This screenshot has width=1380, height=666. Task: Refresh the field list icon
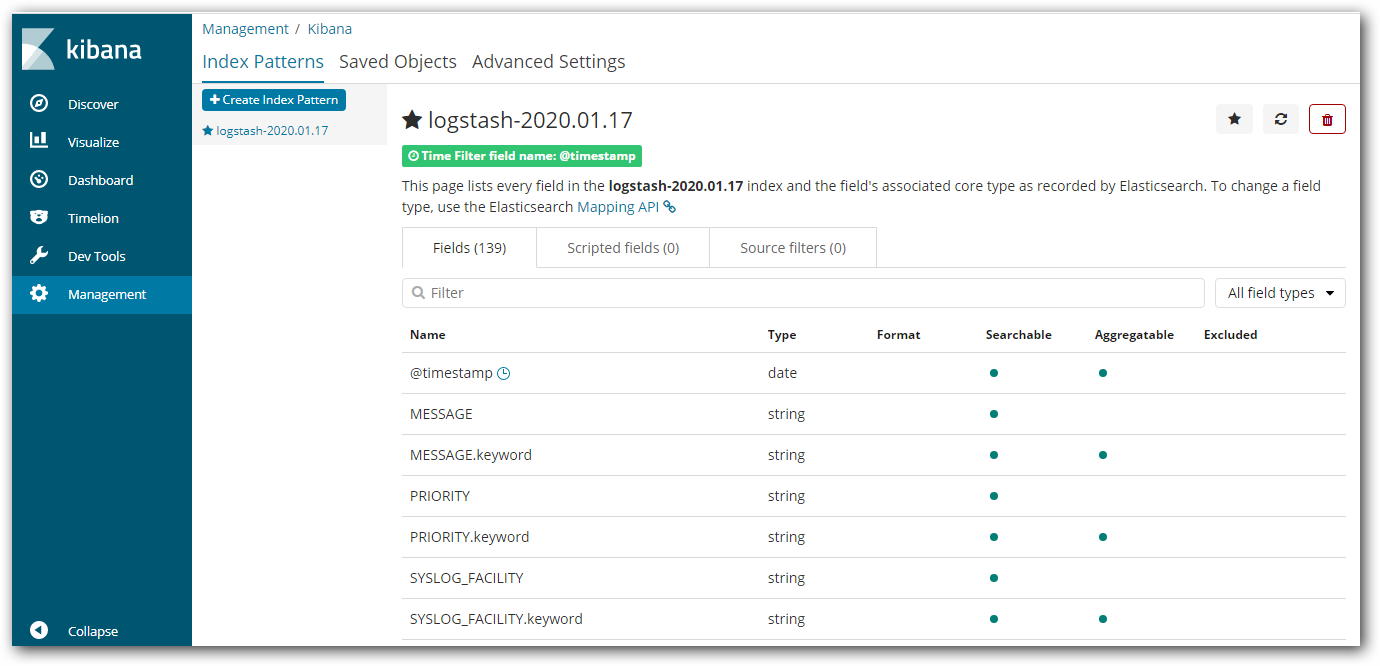point(1281,119)
